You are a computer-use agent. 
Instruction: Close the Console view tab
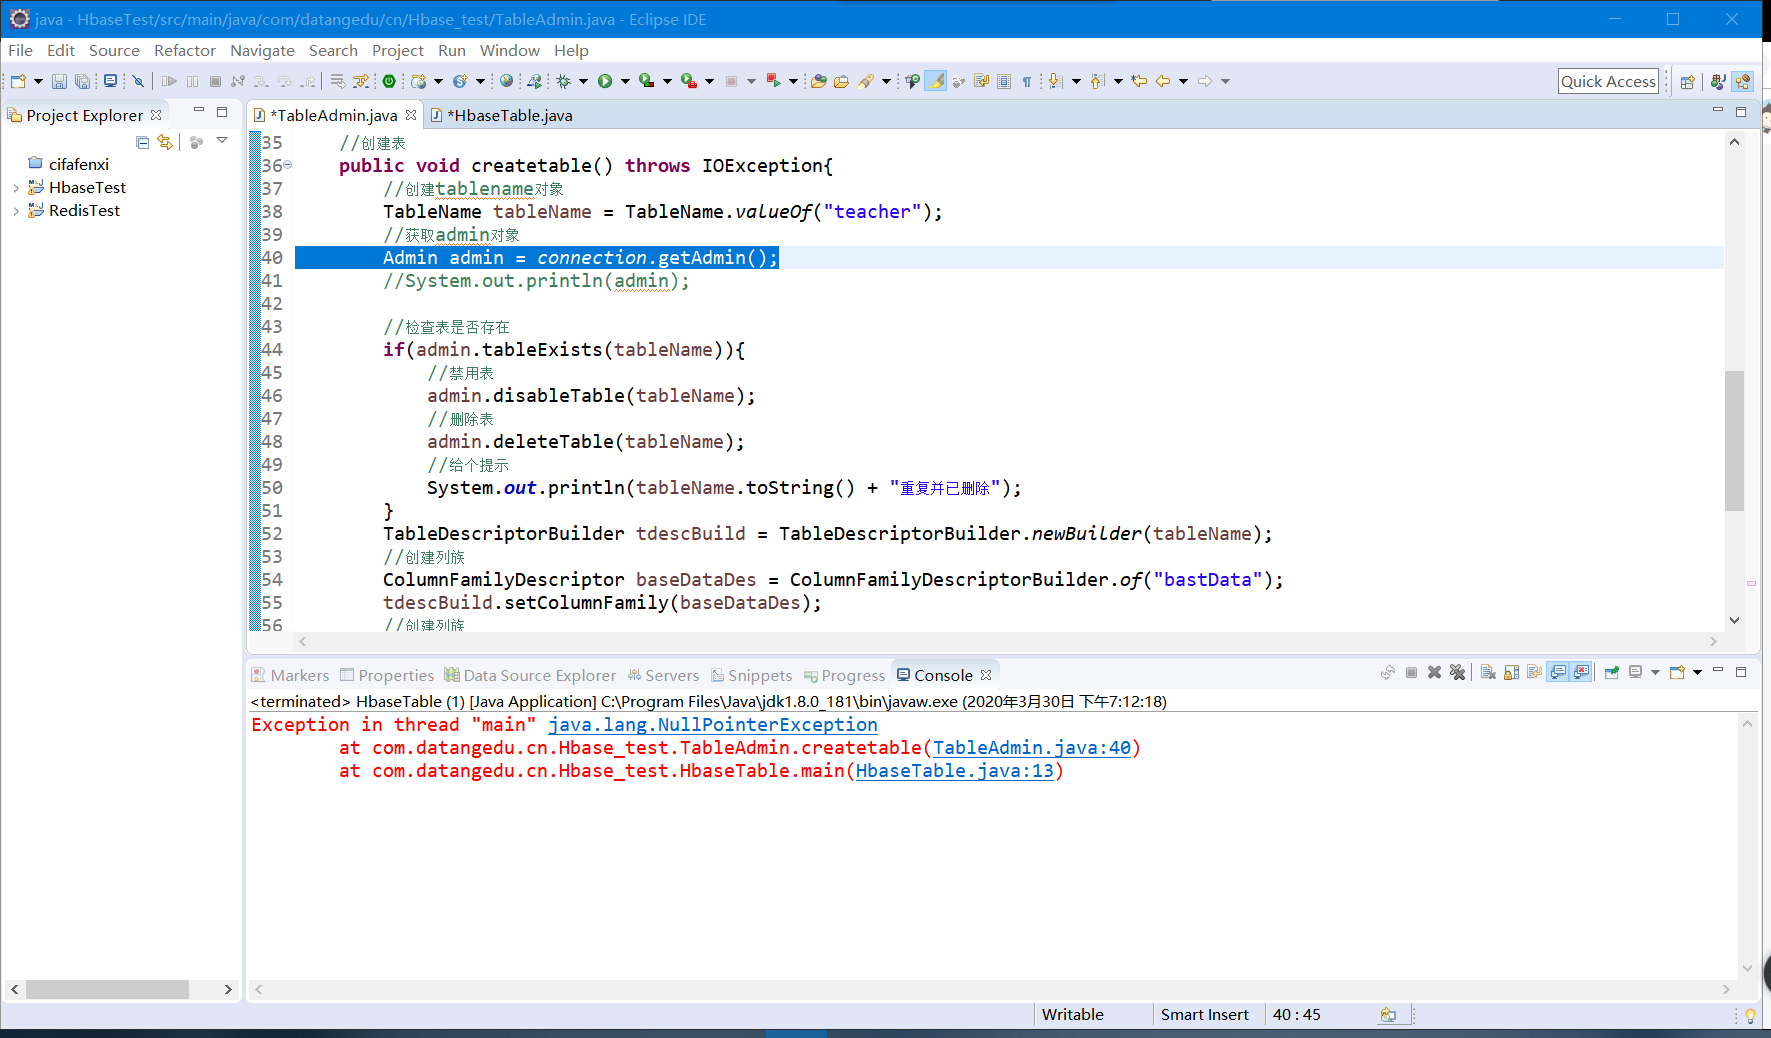point(986,675)
